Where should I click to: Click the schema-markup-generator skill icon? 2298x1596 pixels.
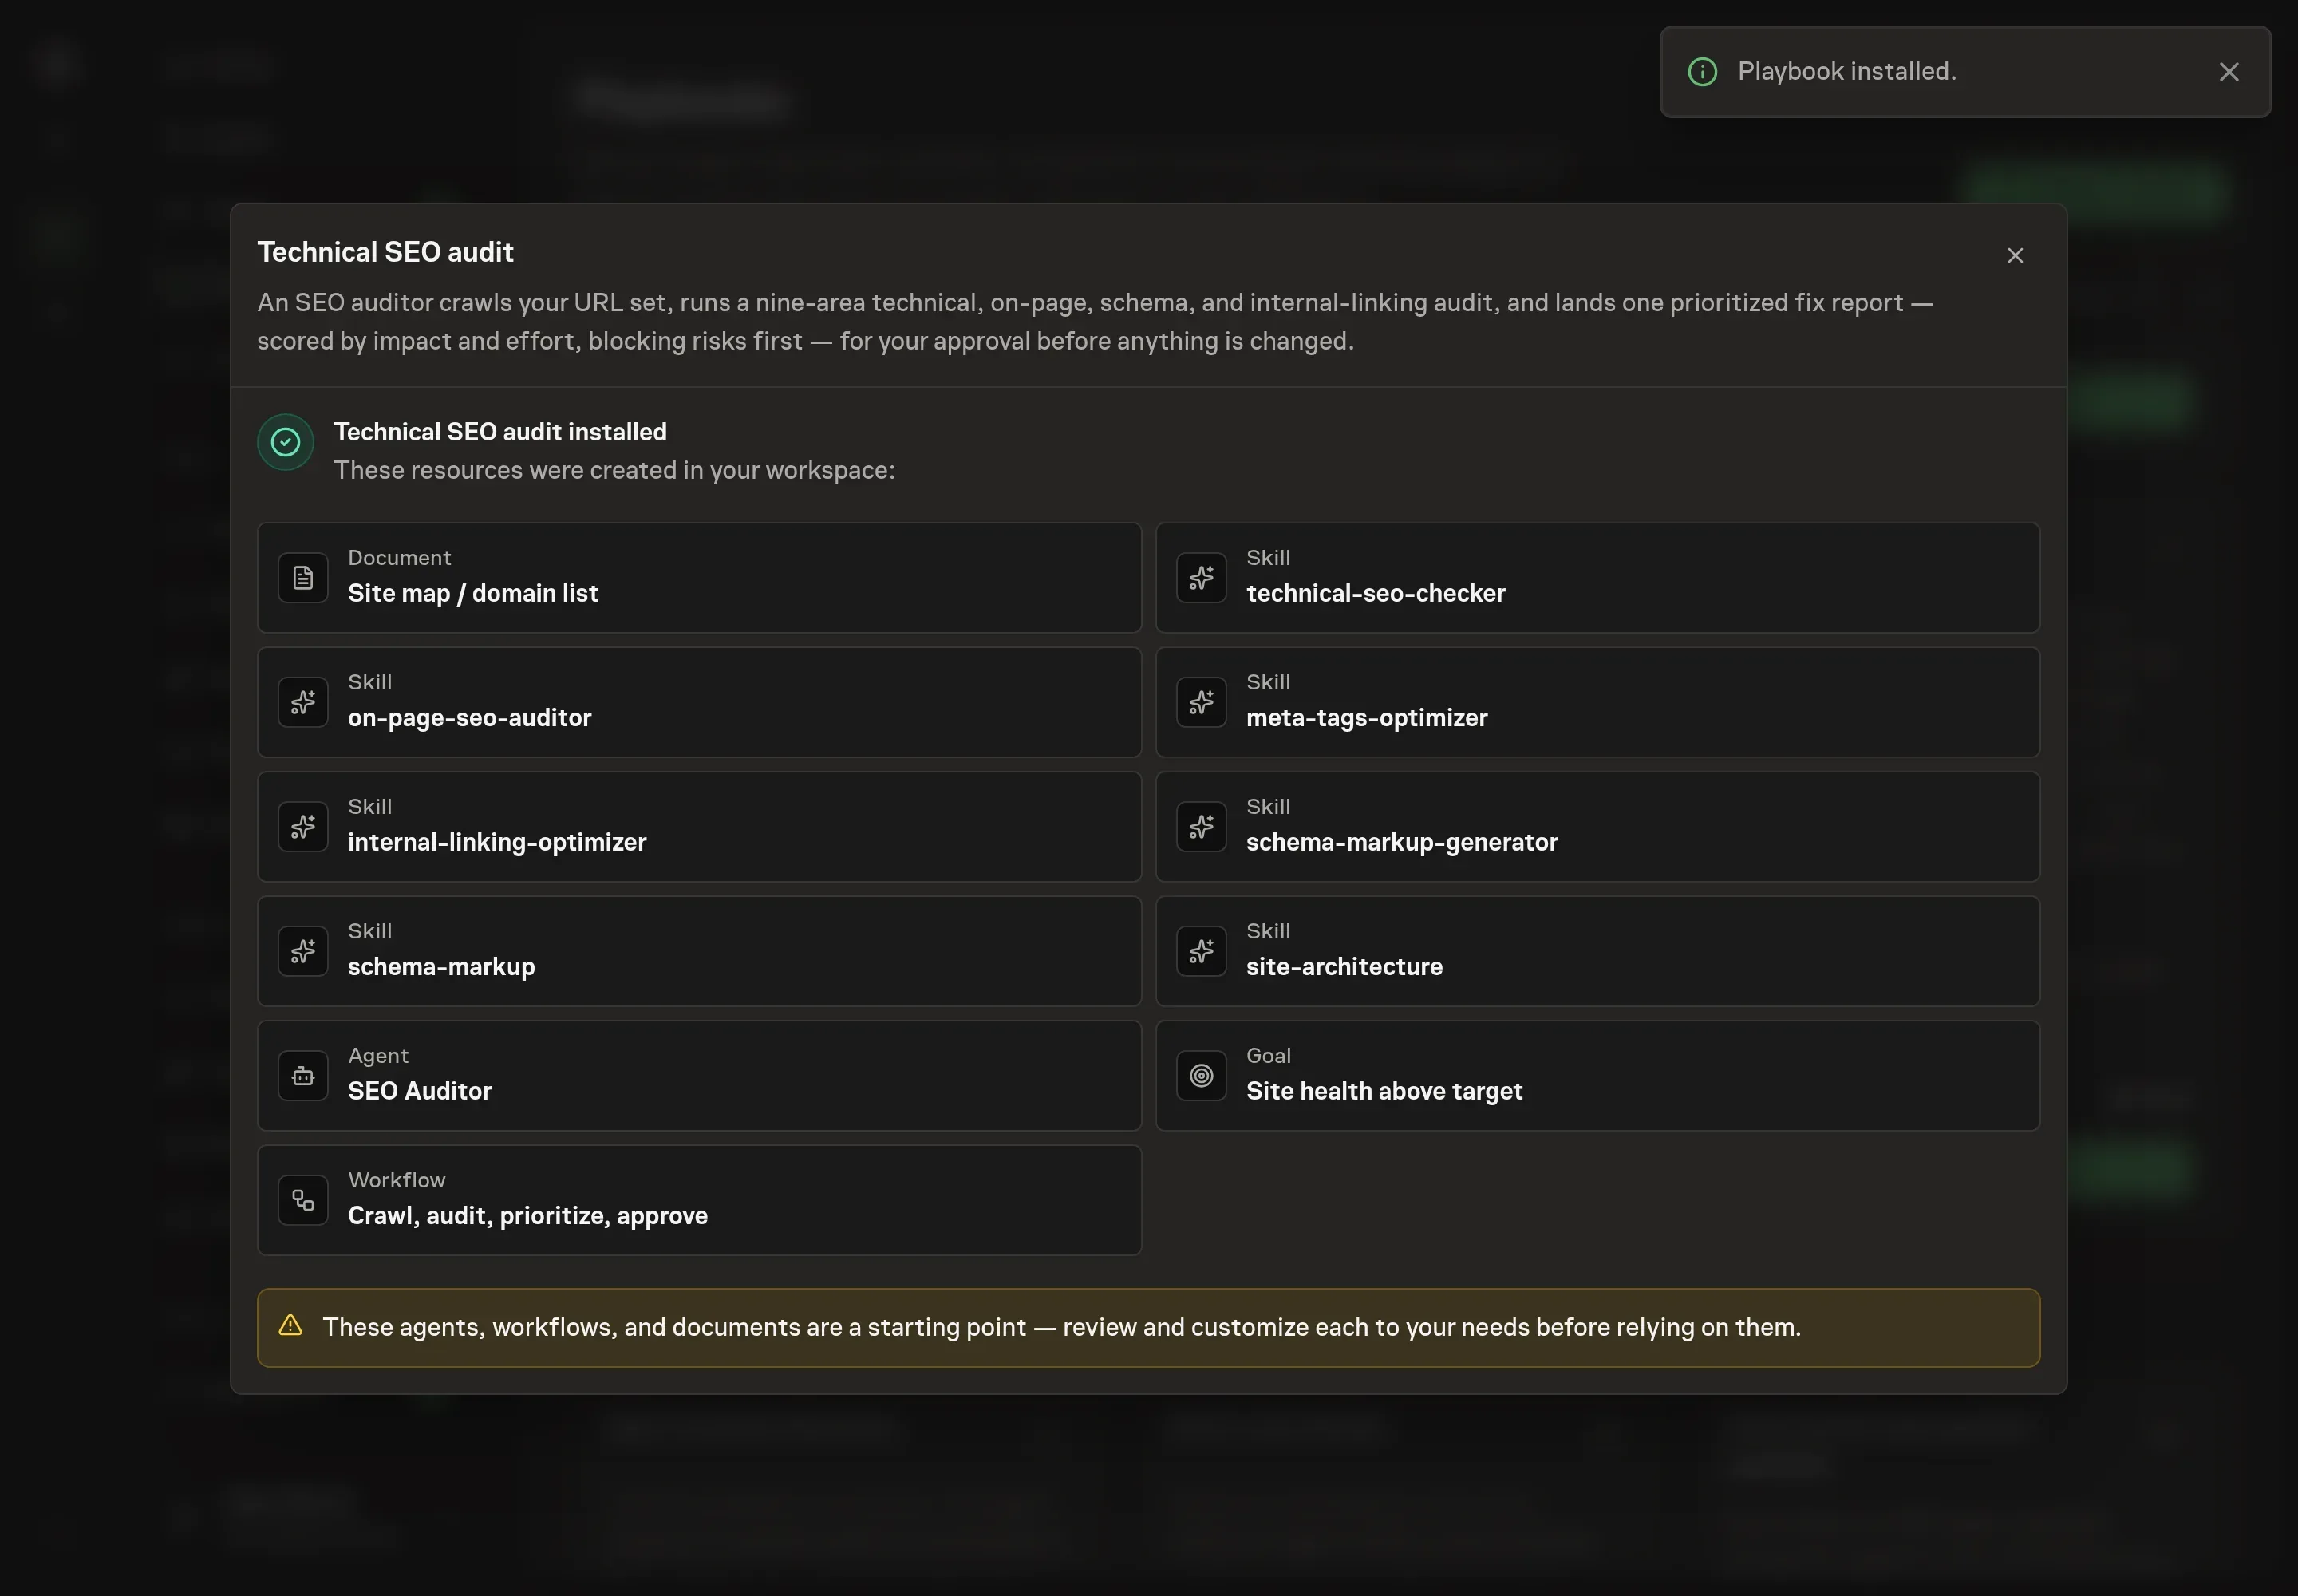(x=1201, y=827)
